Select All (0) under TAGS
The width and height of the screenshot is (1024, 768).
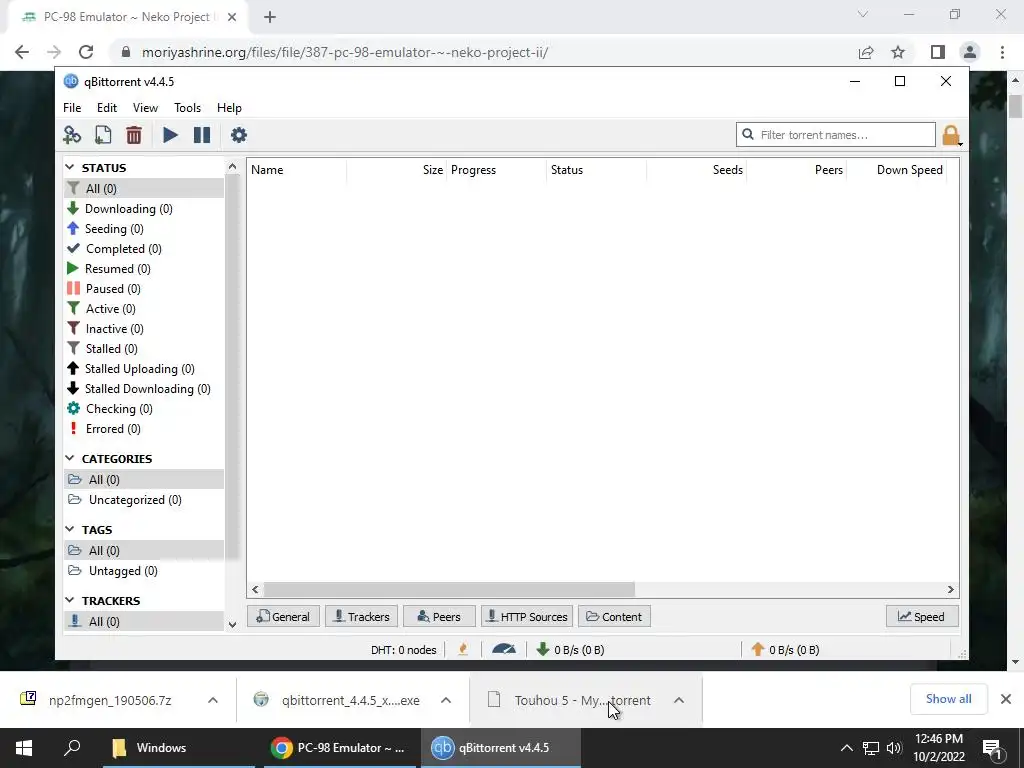coord(144,551)
